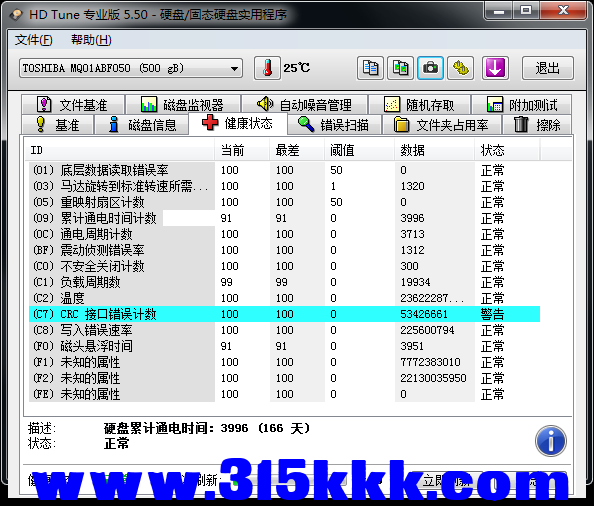Select row (BF) 震动侦测错误率

284,250
